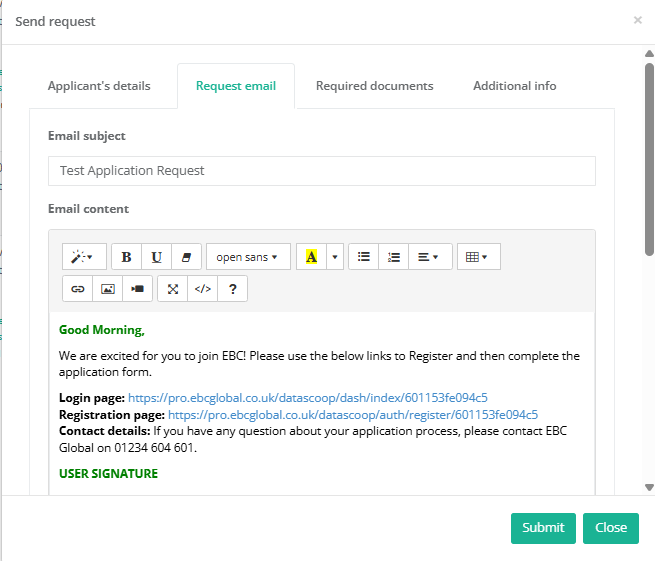Image resolution: width=655 pixels, height=561 pixels.
Task: Click the insert video icon
Action: coord(138,289)
